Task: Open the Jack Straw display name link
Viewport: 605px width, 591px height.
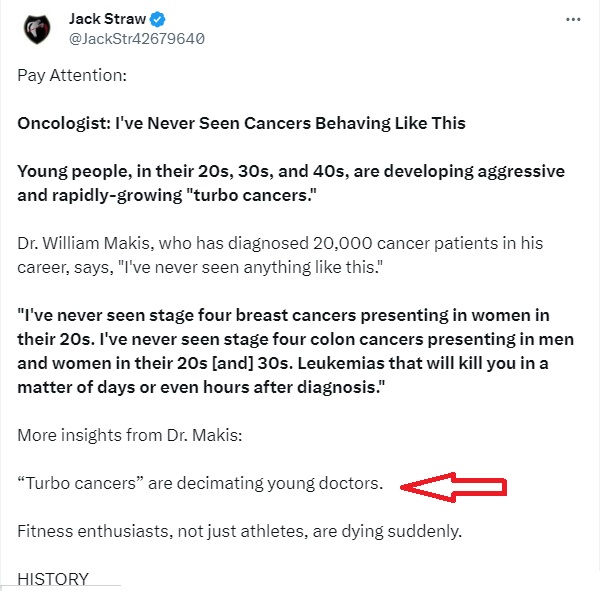Action: tap(107, 19)
